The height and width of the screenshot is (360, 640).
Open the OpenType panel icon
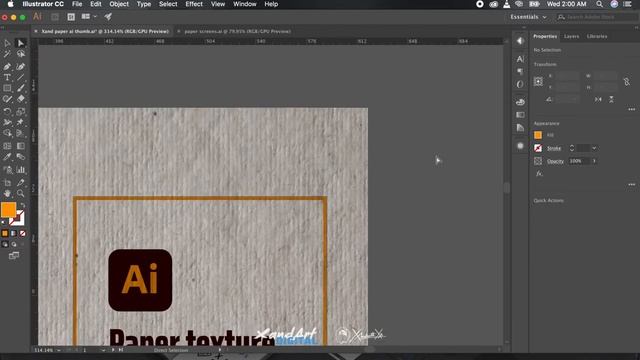point(520,84)
